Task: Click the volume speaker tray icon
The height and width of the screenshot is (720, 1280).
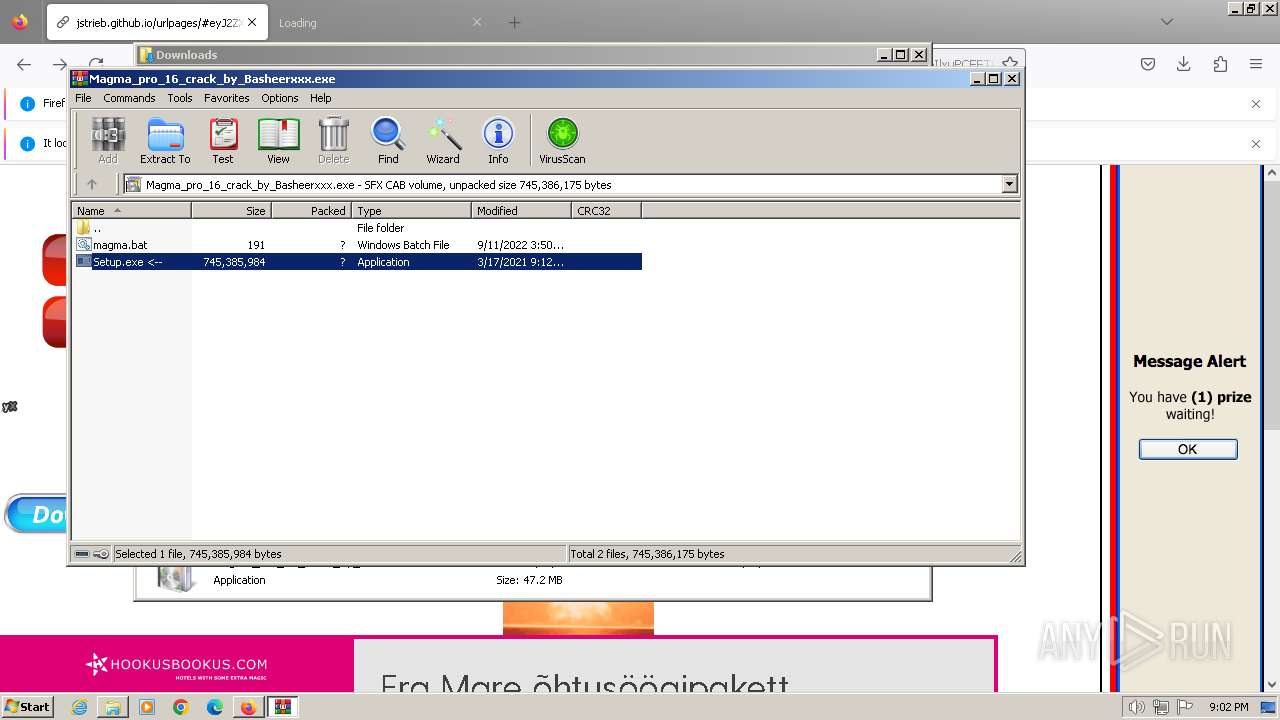Action: (1137, 707)
